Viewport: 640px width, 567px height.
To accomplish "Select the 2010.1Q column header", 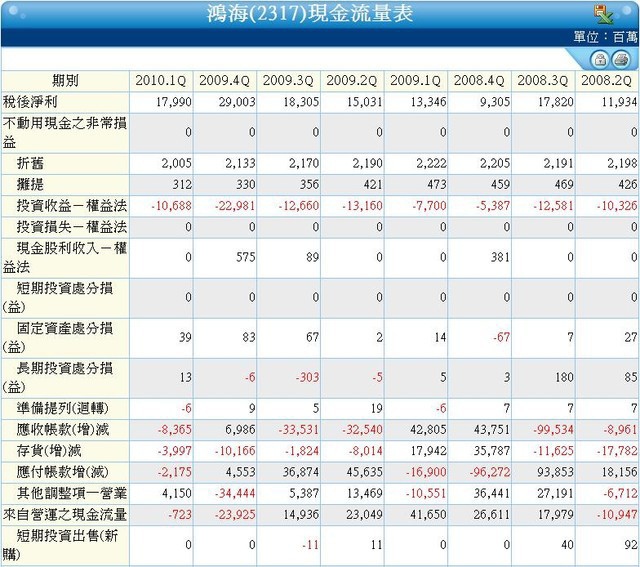I will click(161, 81).
